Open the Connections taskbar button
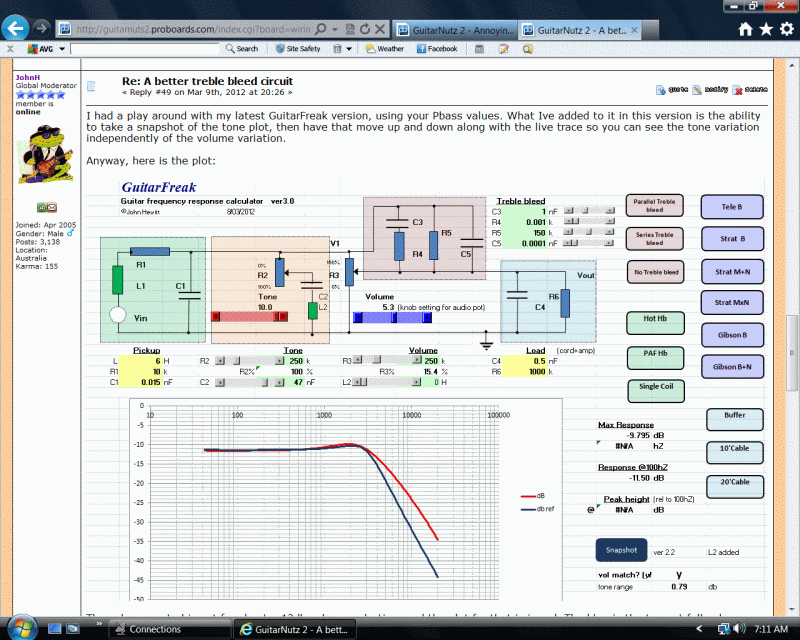Screen dimensions: 800x640 pyautogui.click(x=169, y=629)
